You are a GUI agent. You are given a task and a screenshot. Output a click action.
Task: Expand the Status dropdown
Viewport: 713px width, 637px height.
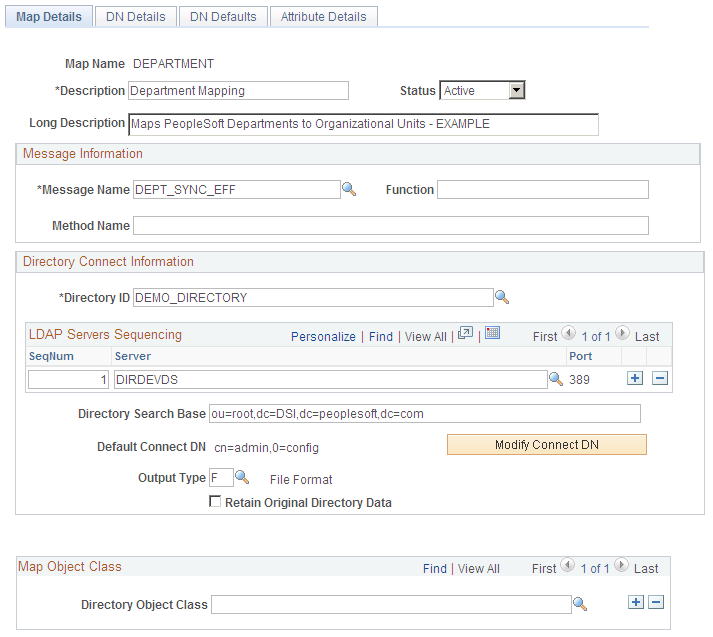point(517,90)
